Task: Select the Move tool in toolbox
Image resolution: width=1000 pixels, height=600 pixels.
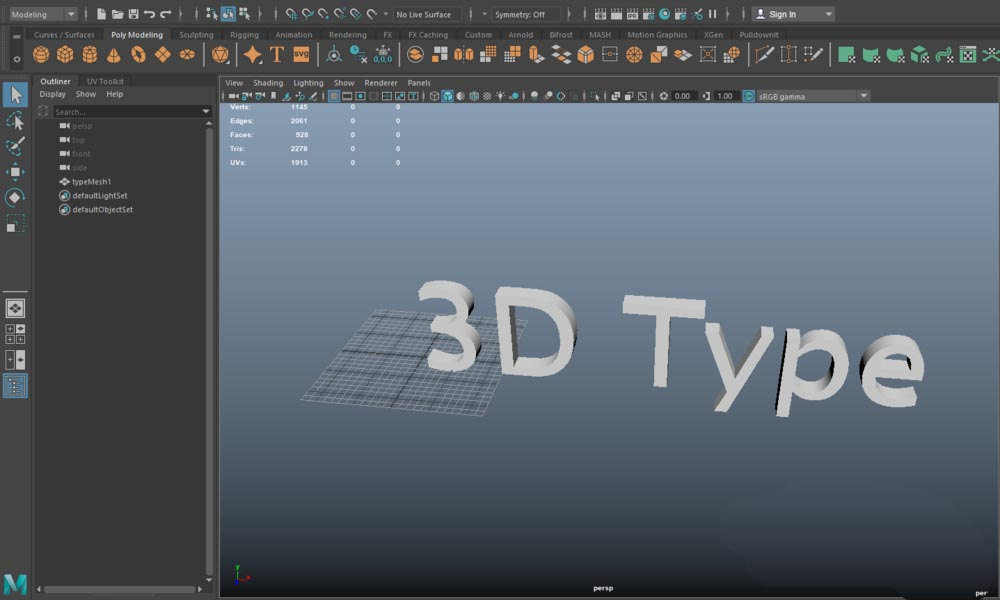Action: (x=15, y=172)
